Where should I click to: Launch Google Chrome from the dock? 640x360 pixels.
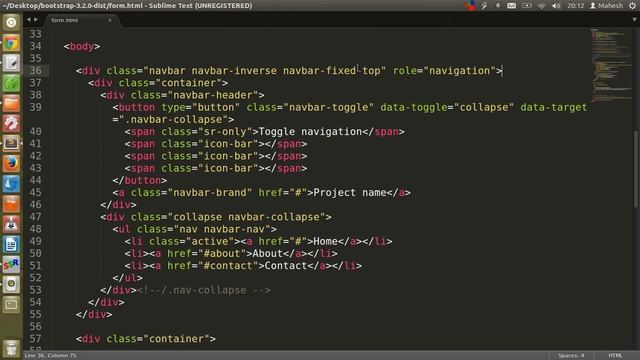pyautogui.click(x=11, y=43)
